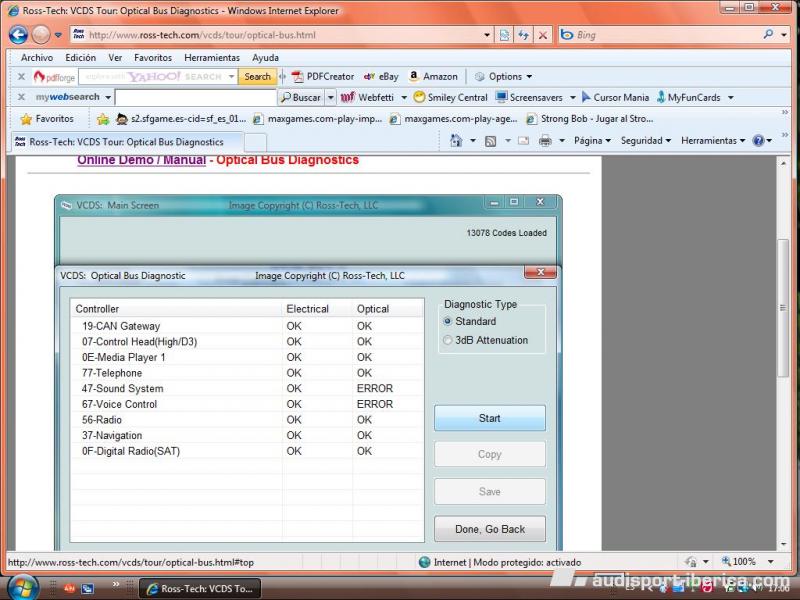Open the Favoritos menu in the menu bar

pos(153,58)
